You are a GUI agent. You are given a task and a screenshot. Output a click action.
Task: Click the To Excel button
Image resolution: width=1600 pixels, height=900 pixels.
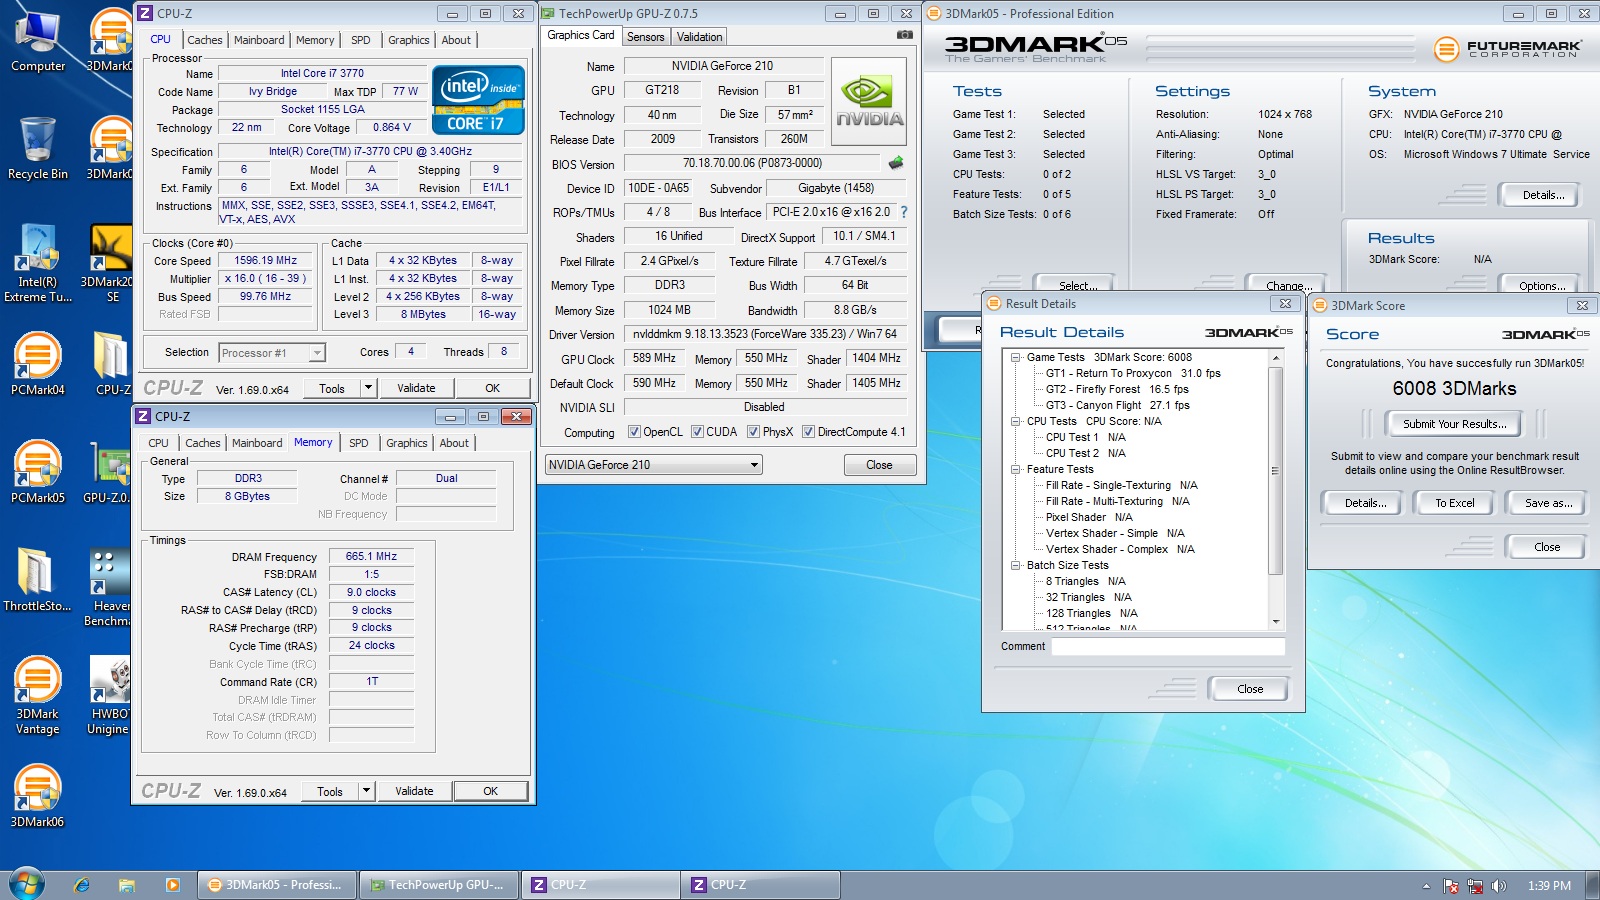click(x=1454, y=503)
